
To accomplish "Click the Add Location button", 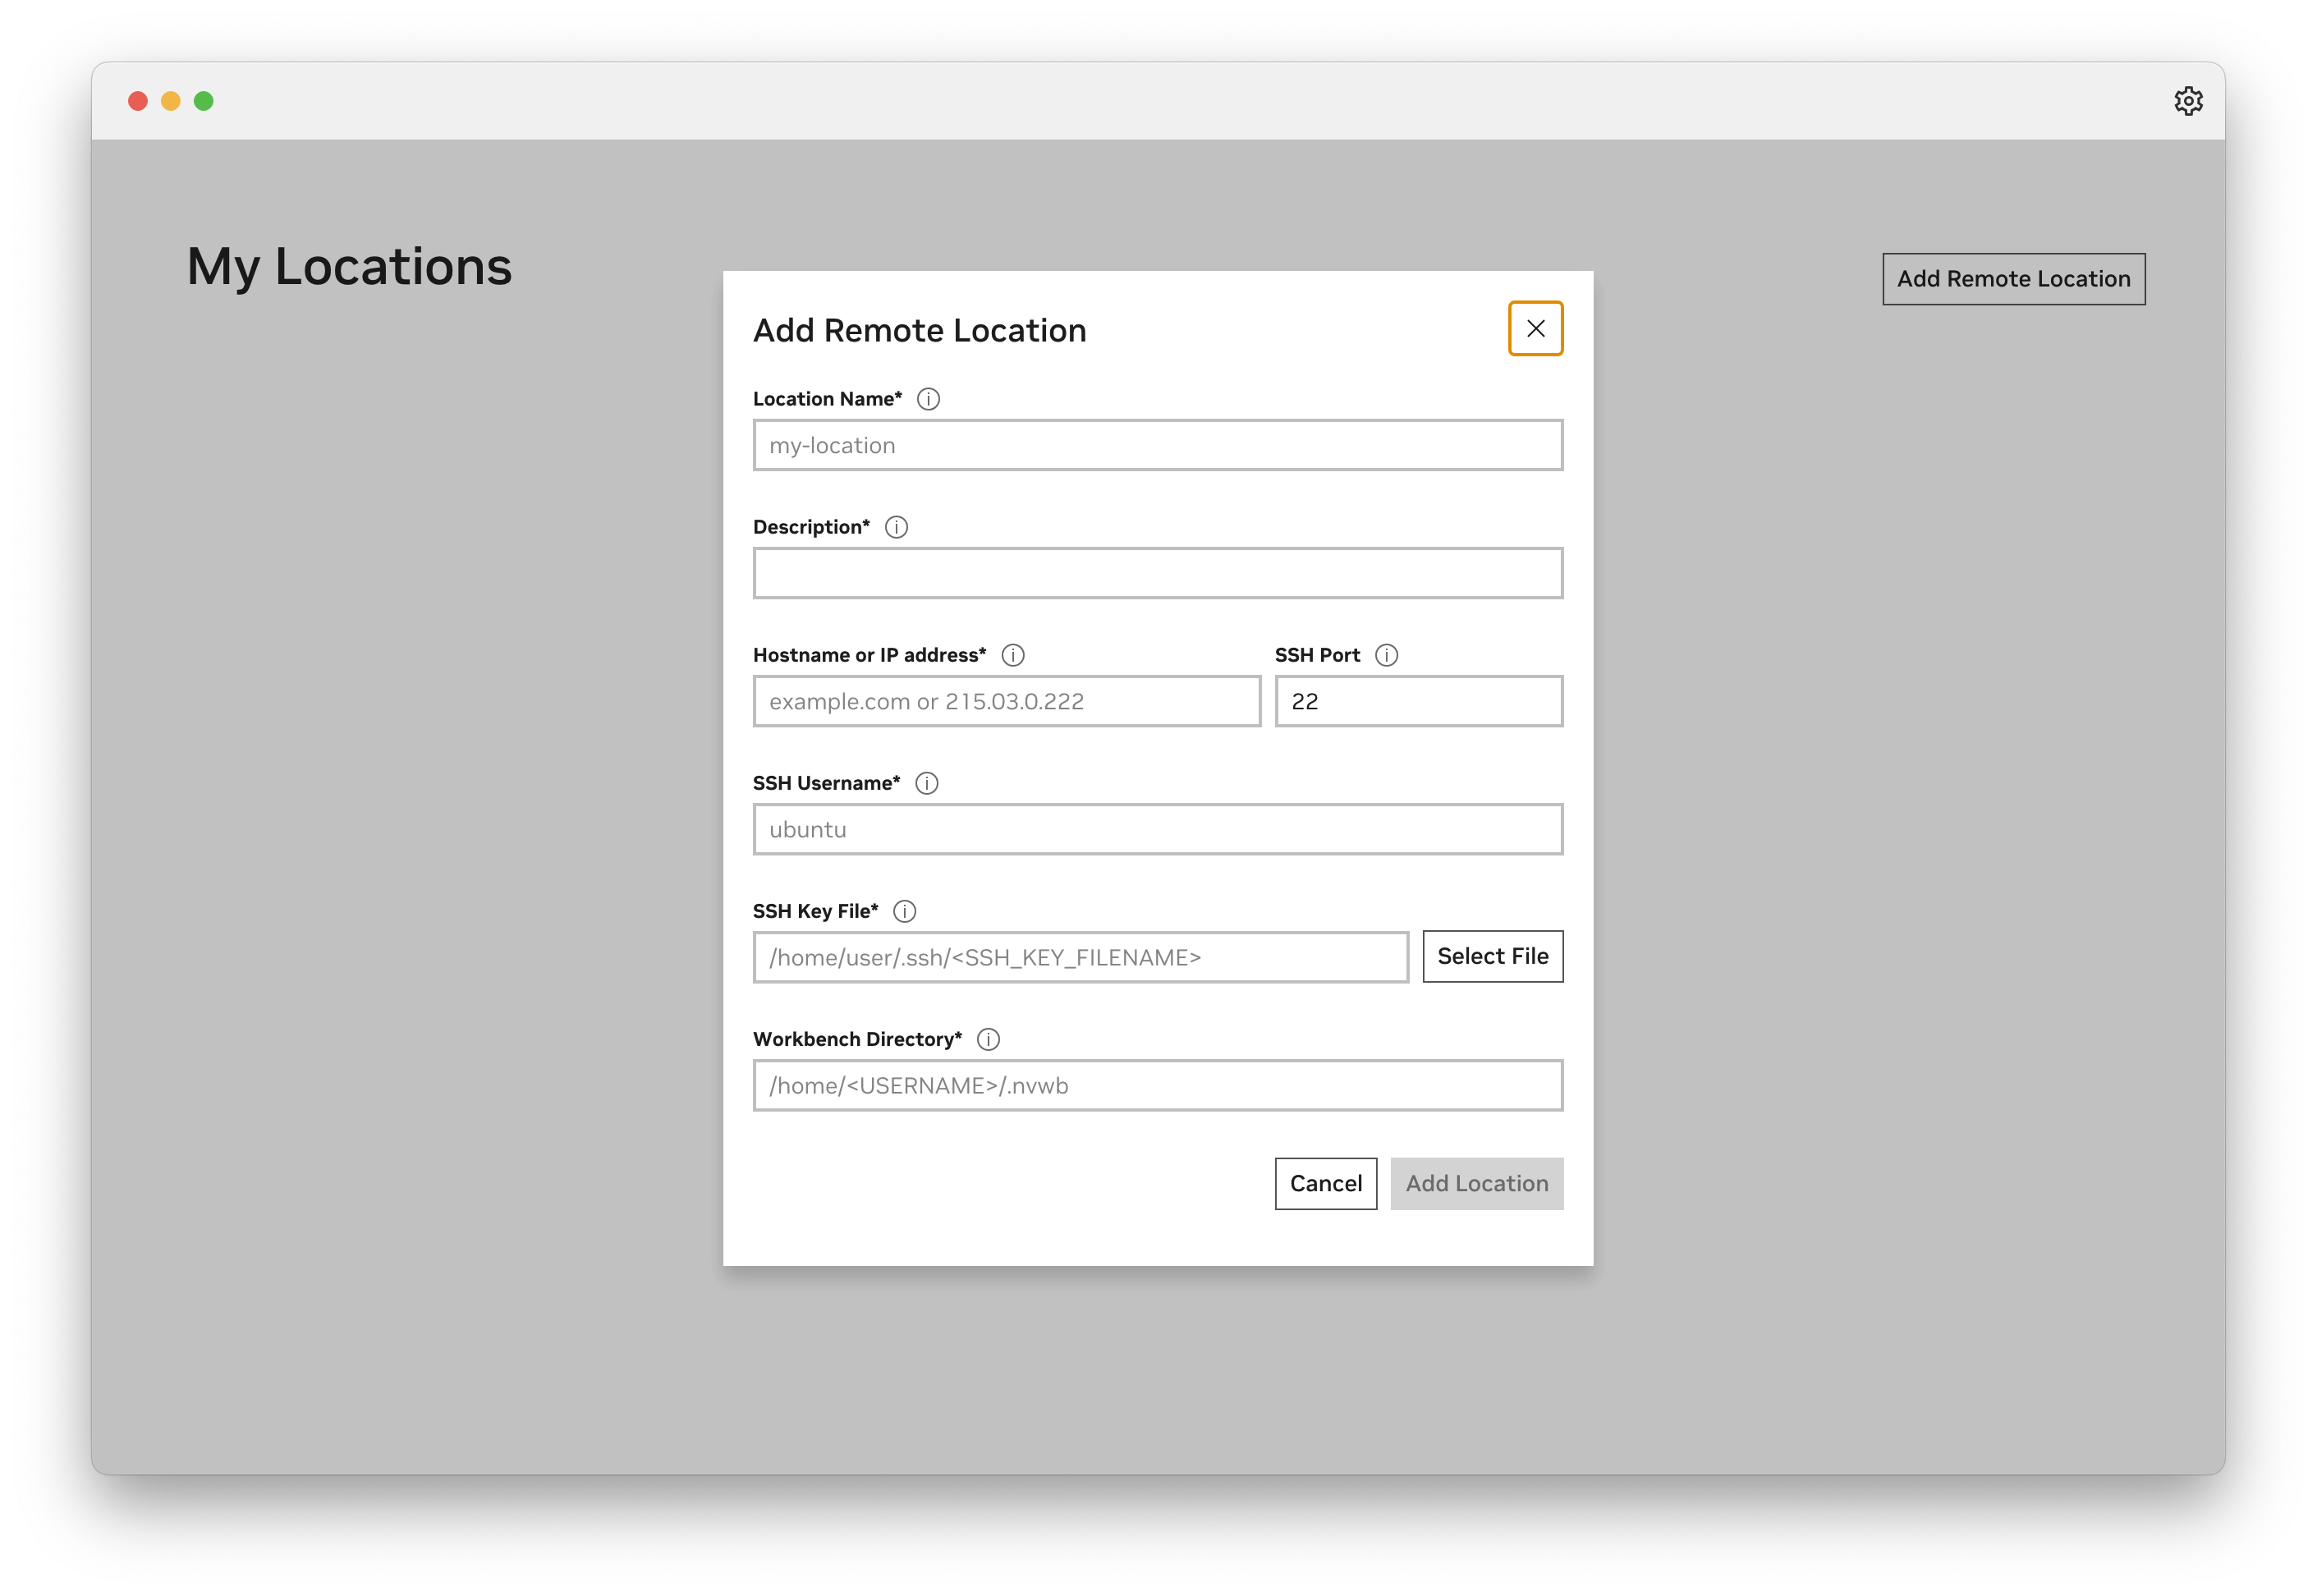I will 1477,1183.
